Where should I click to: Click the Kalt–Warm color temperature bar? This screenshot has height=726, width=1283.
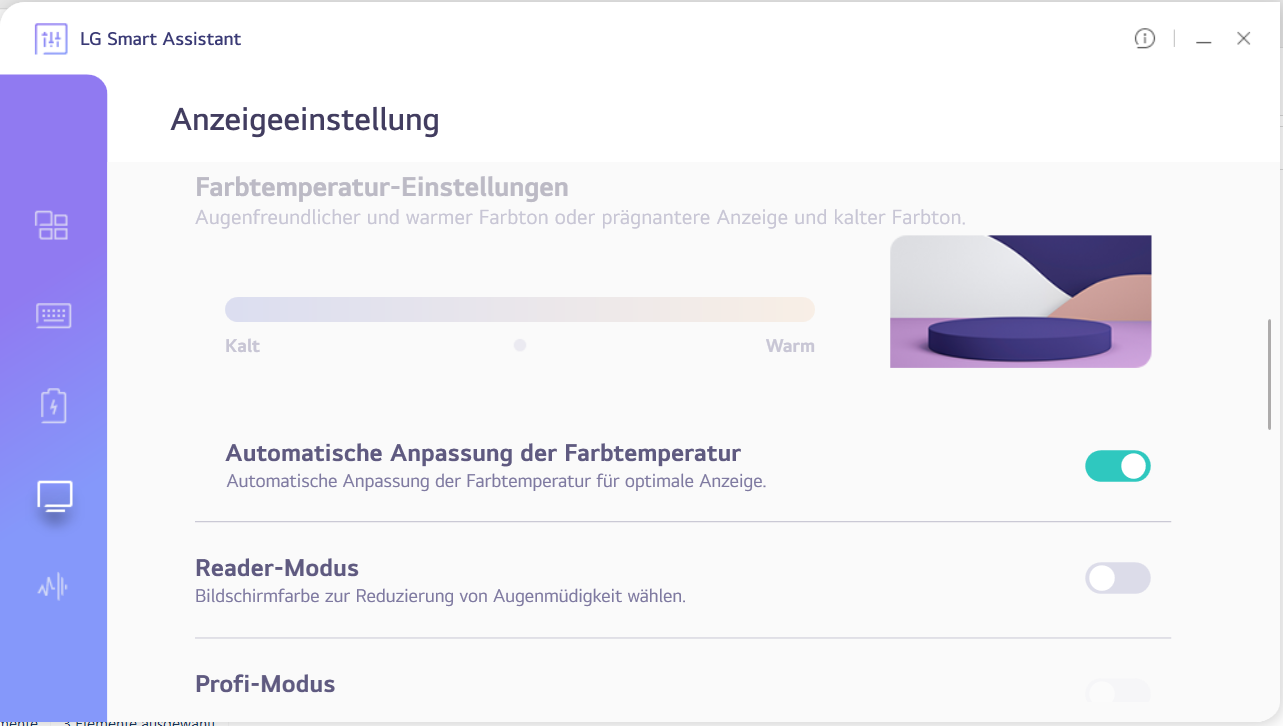click(520, 310)
